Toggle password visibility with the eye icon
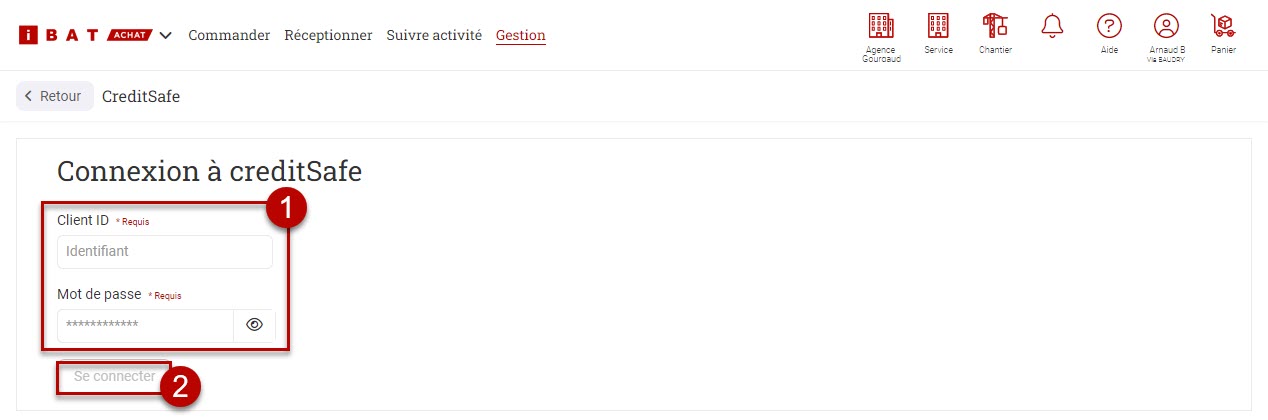The height and width of the screenshot is (420, 1268). pos(254,325)
